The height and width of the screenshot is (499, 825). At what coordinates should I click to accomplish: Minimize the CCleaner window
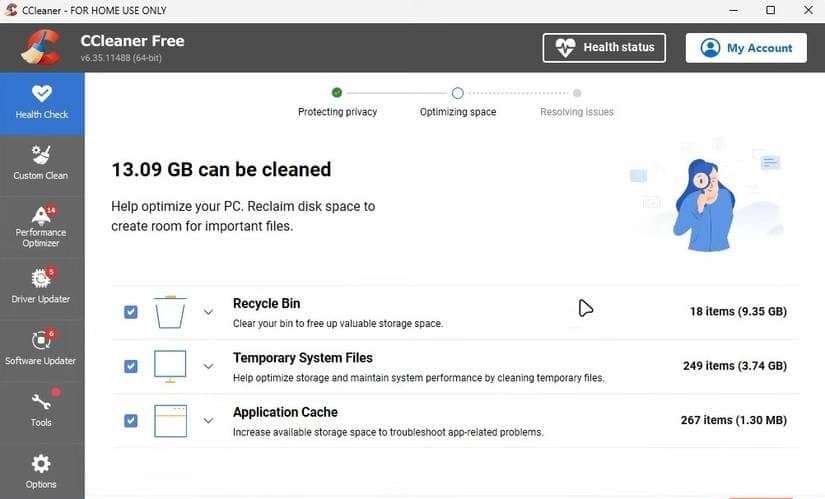(733, 10)
